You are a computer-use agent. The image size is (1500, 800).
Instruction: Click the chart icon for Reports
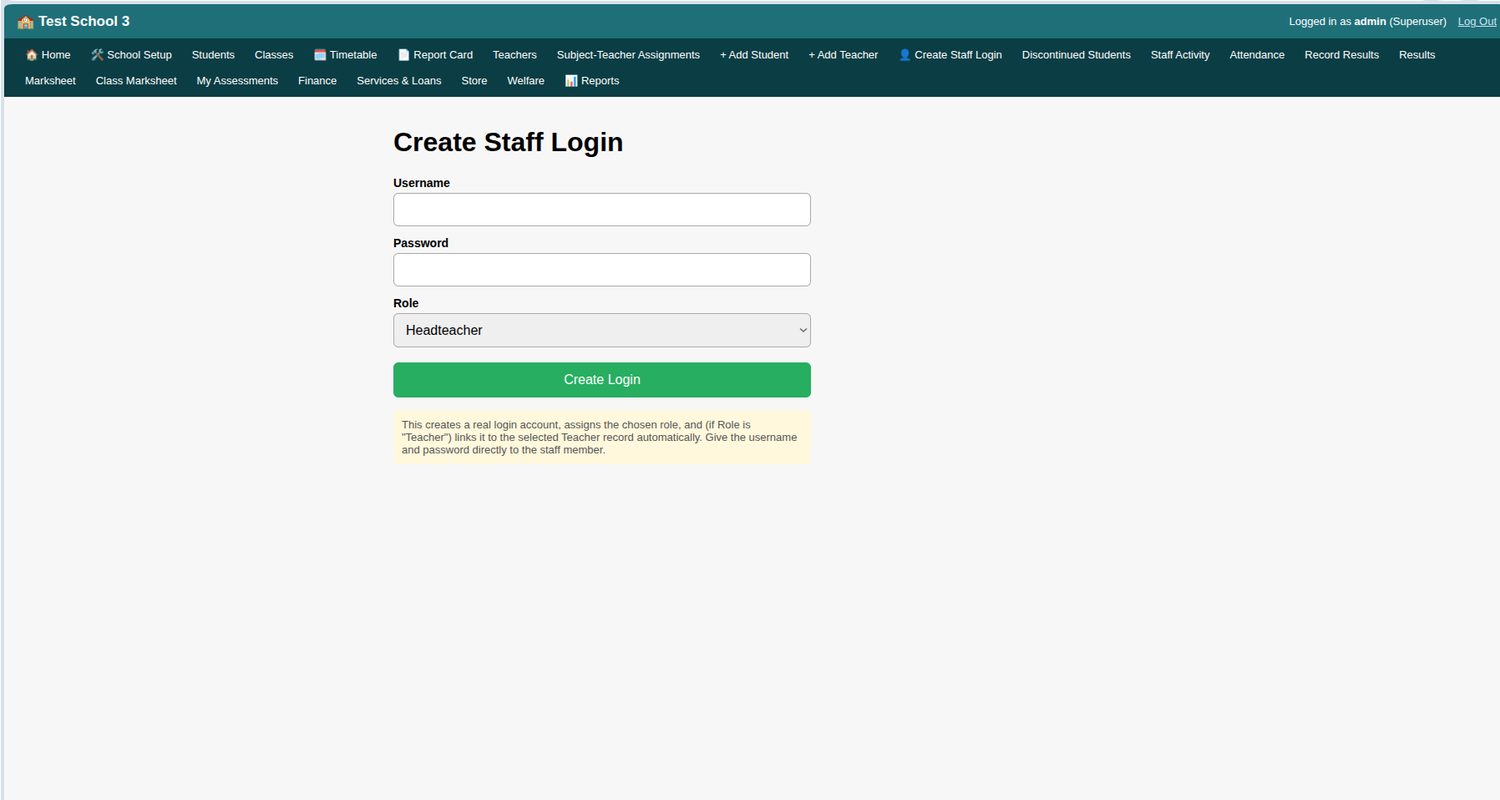[571, 81]
